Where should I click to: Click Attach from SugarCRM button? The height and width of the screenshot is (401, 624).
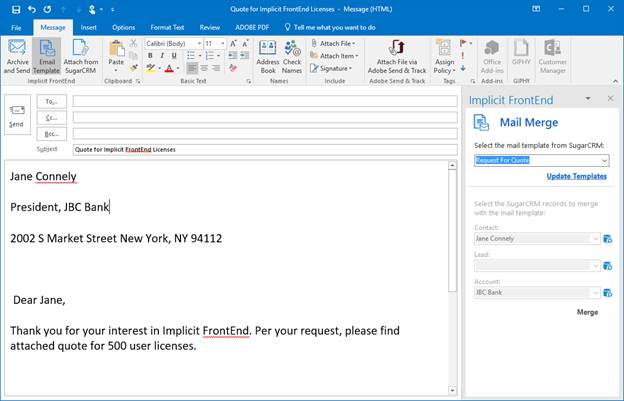coord(81,55)
